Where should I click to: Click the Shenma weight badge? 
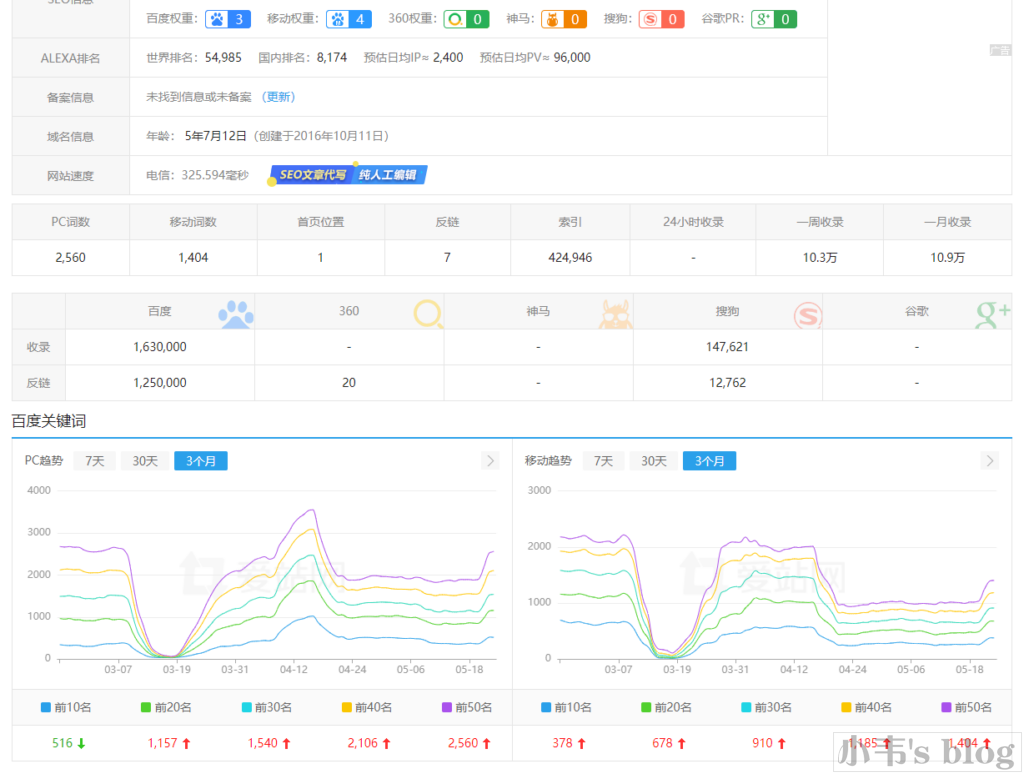(564, 19)
